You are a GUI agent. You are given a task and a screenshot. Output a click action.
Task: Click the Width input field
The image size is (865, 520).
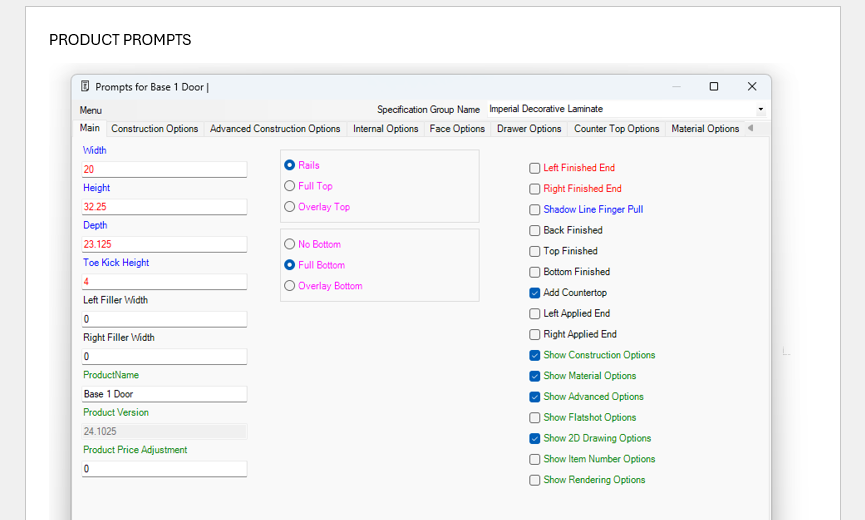(x=164, y=169)
